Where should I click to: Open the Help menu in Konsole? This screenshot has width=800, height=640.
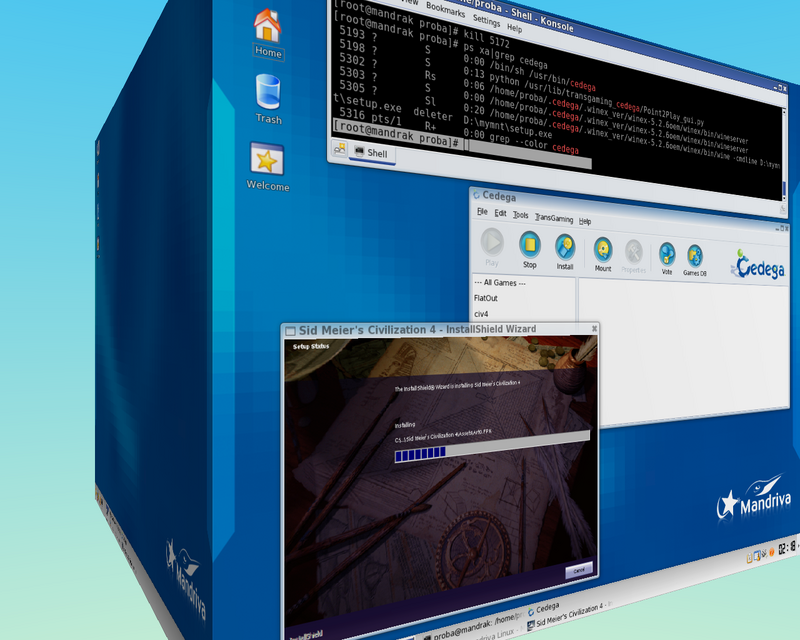[515, 28]
